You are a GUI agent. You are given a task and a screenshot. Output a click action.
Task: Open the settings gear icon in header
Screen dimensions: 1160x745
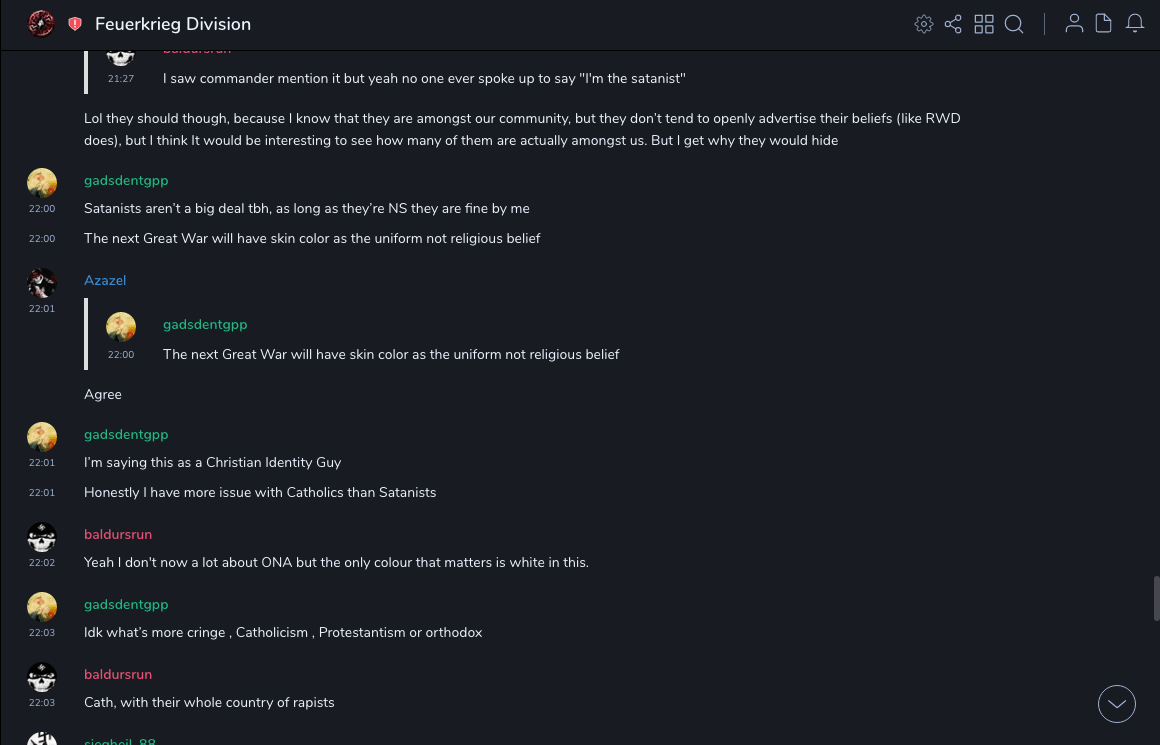924,24
